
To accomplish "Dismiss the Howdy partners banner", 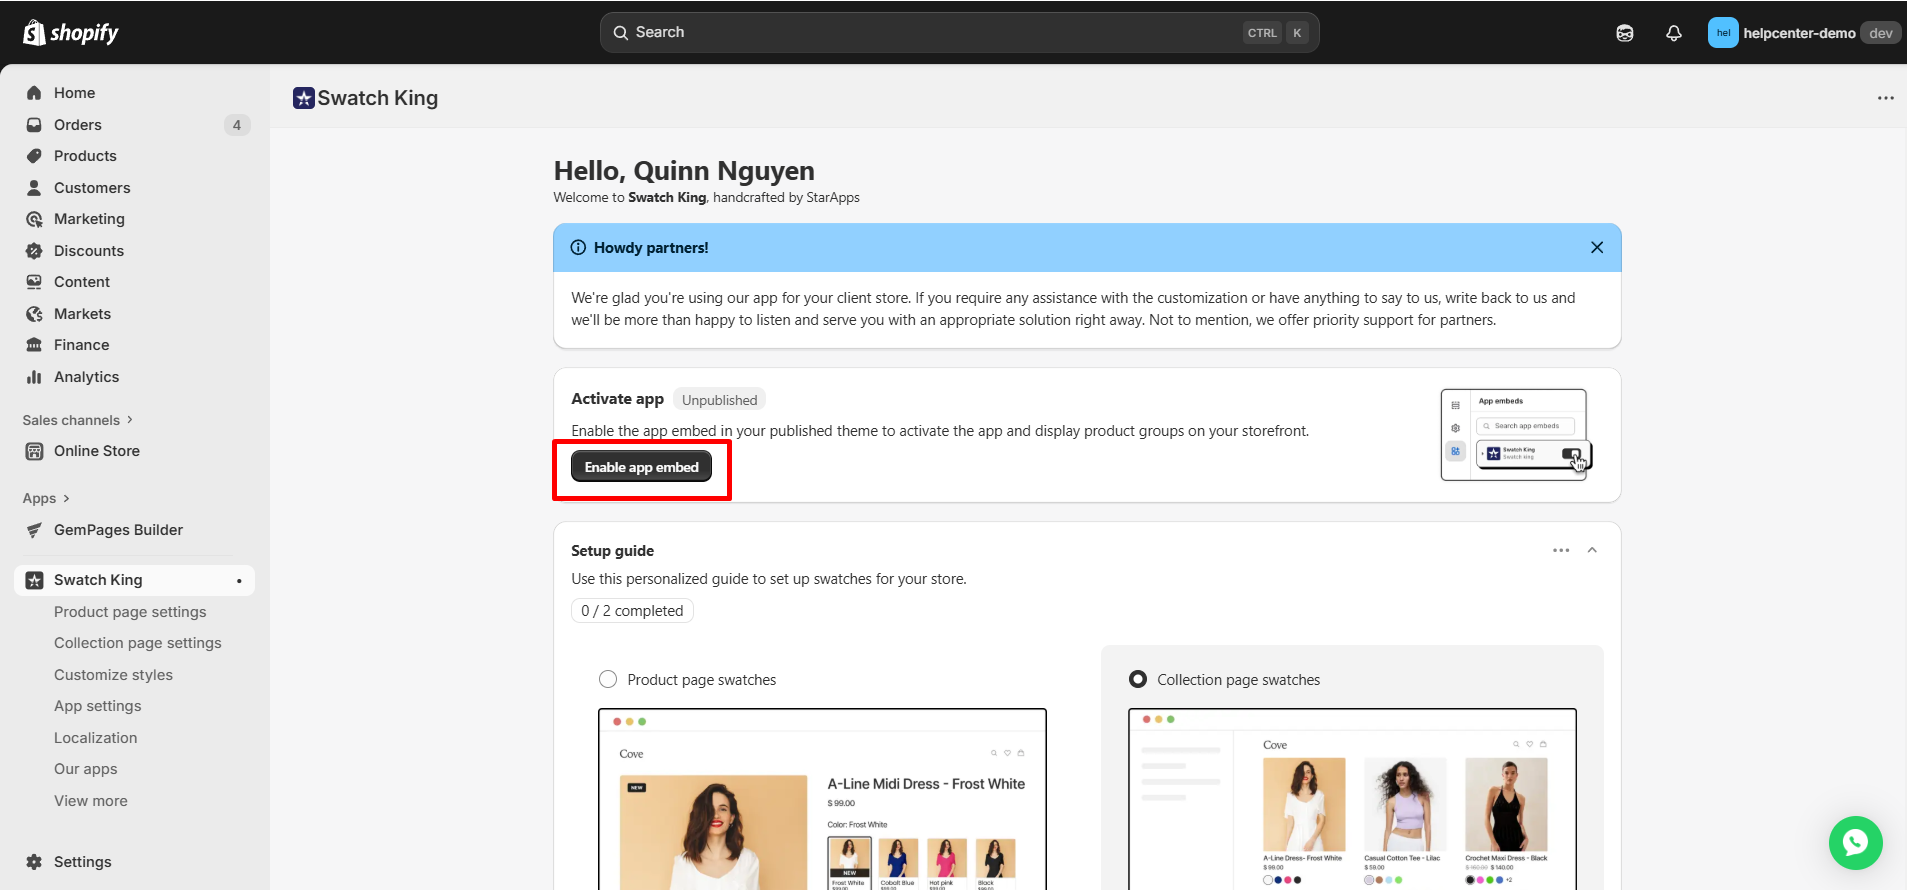I will point(1596,248).
